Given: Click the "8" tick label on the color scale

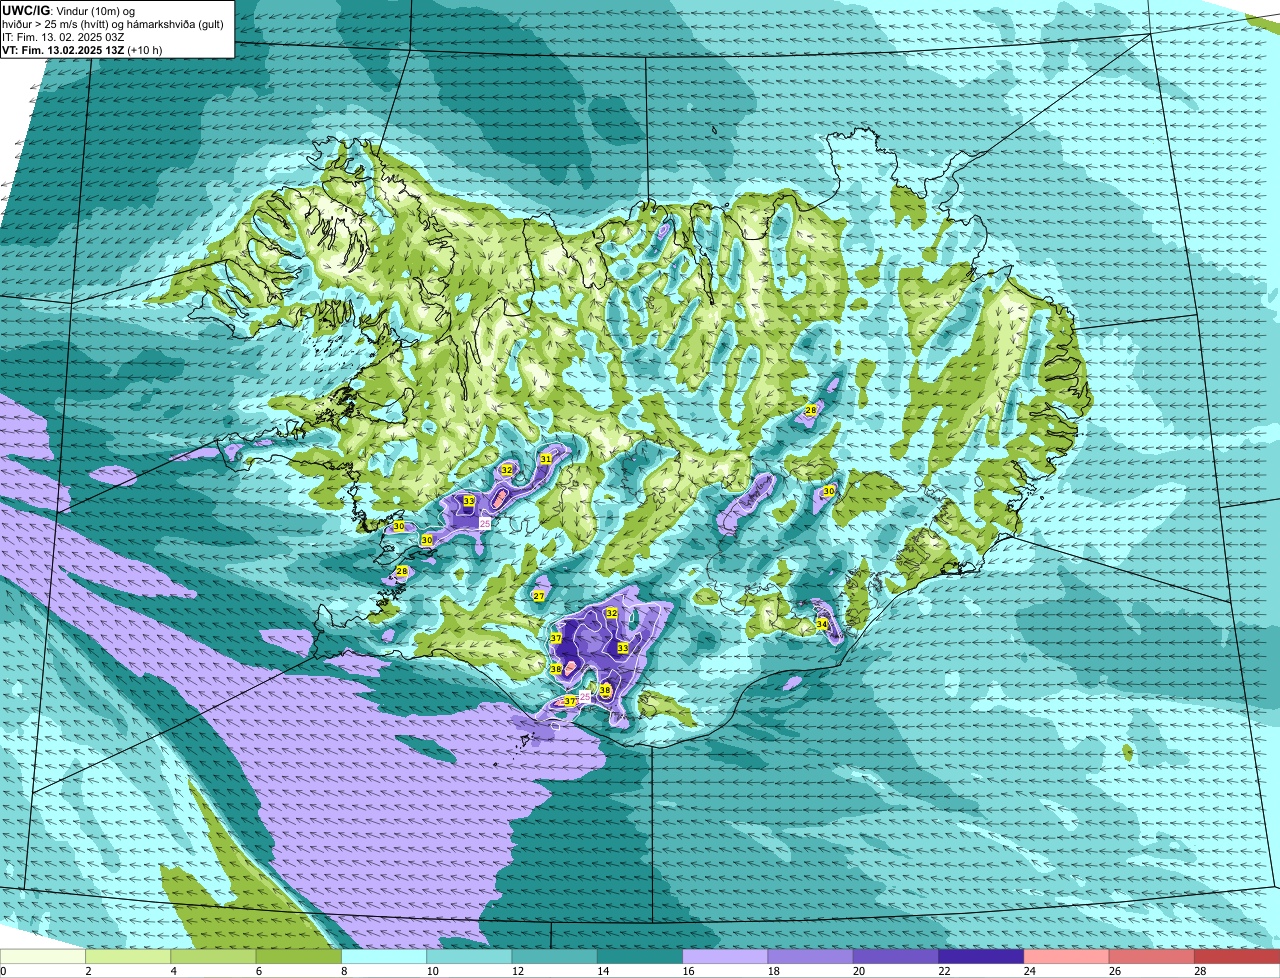Looking at the screenshot, I should [x=344, y=971].
